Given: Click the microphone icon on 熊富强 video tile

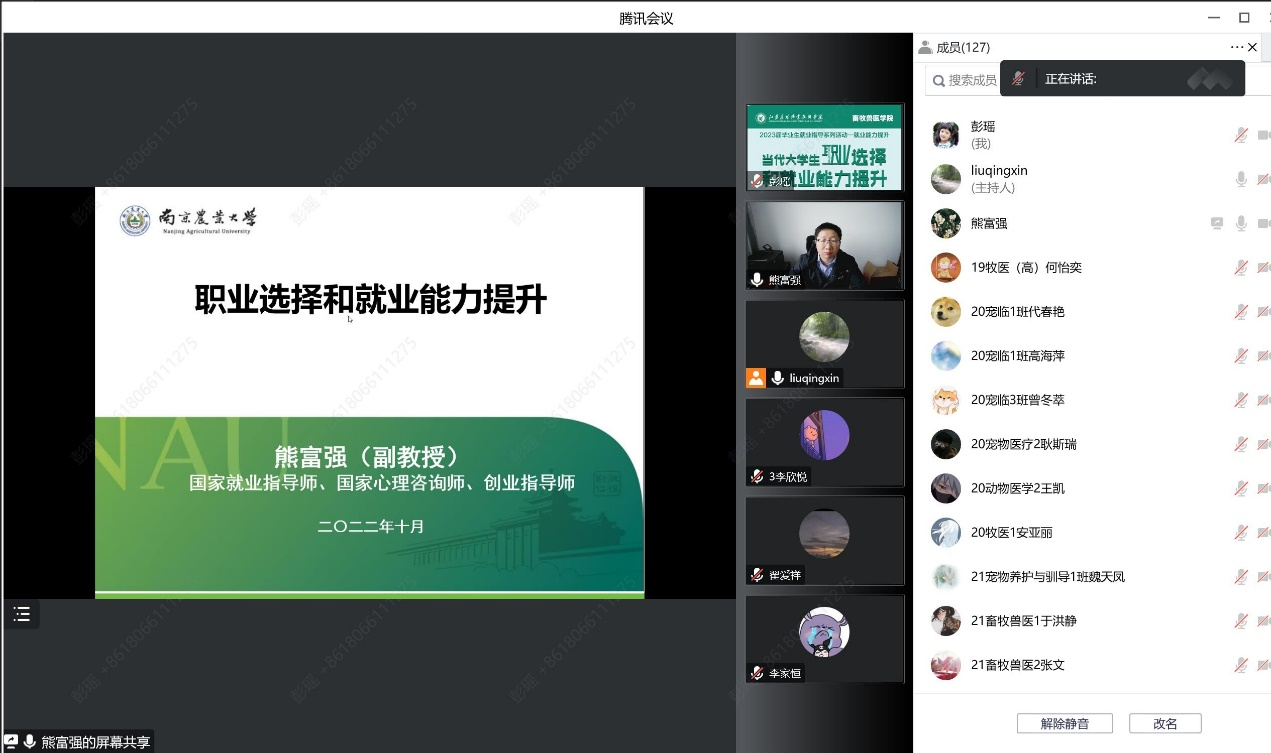Looking at the screenshot, I should pyautogui.click(x=757, y=280).
